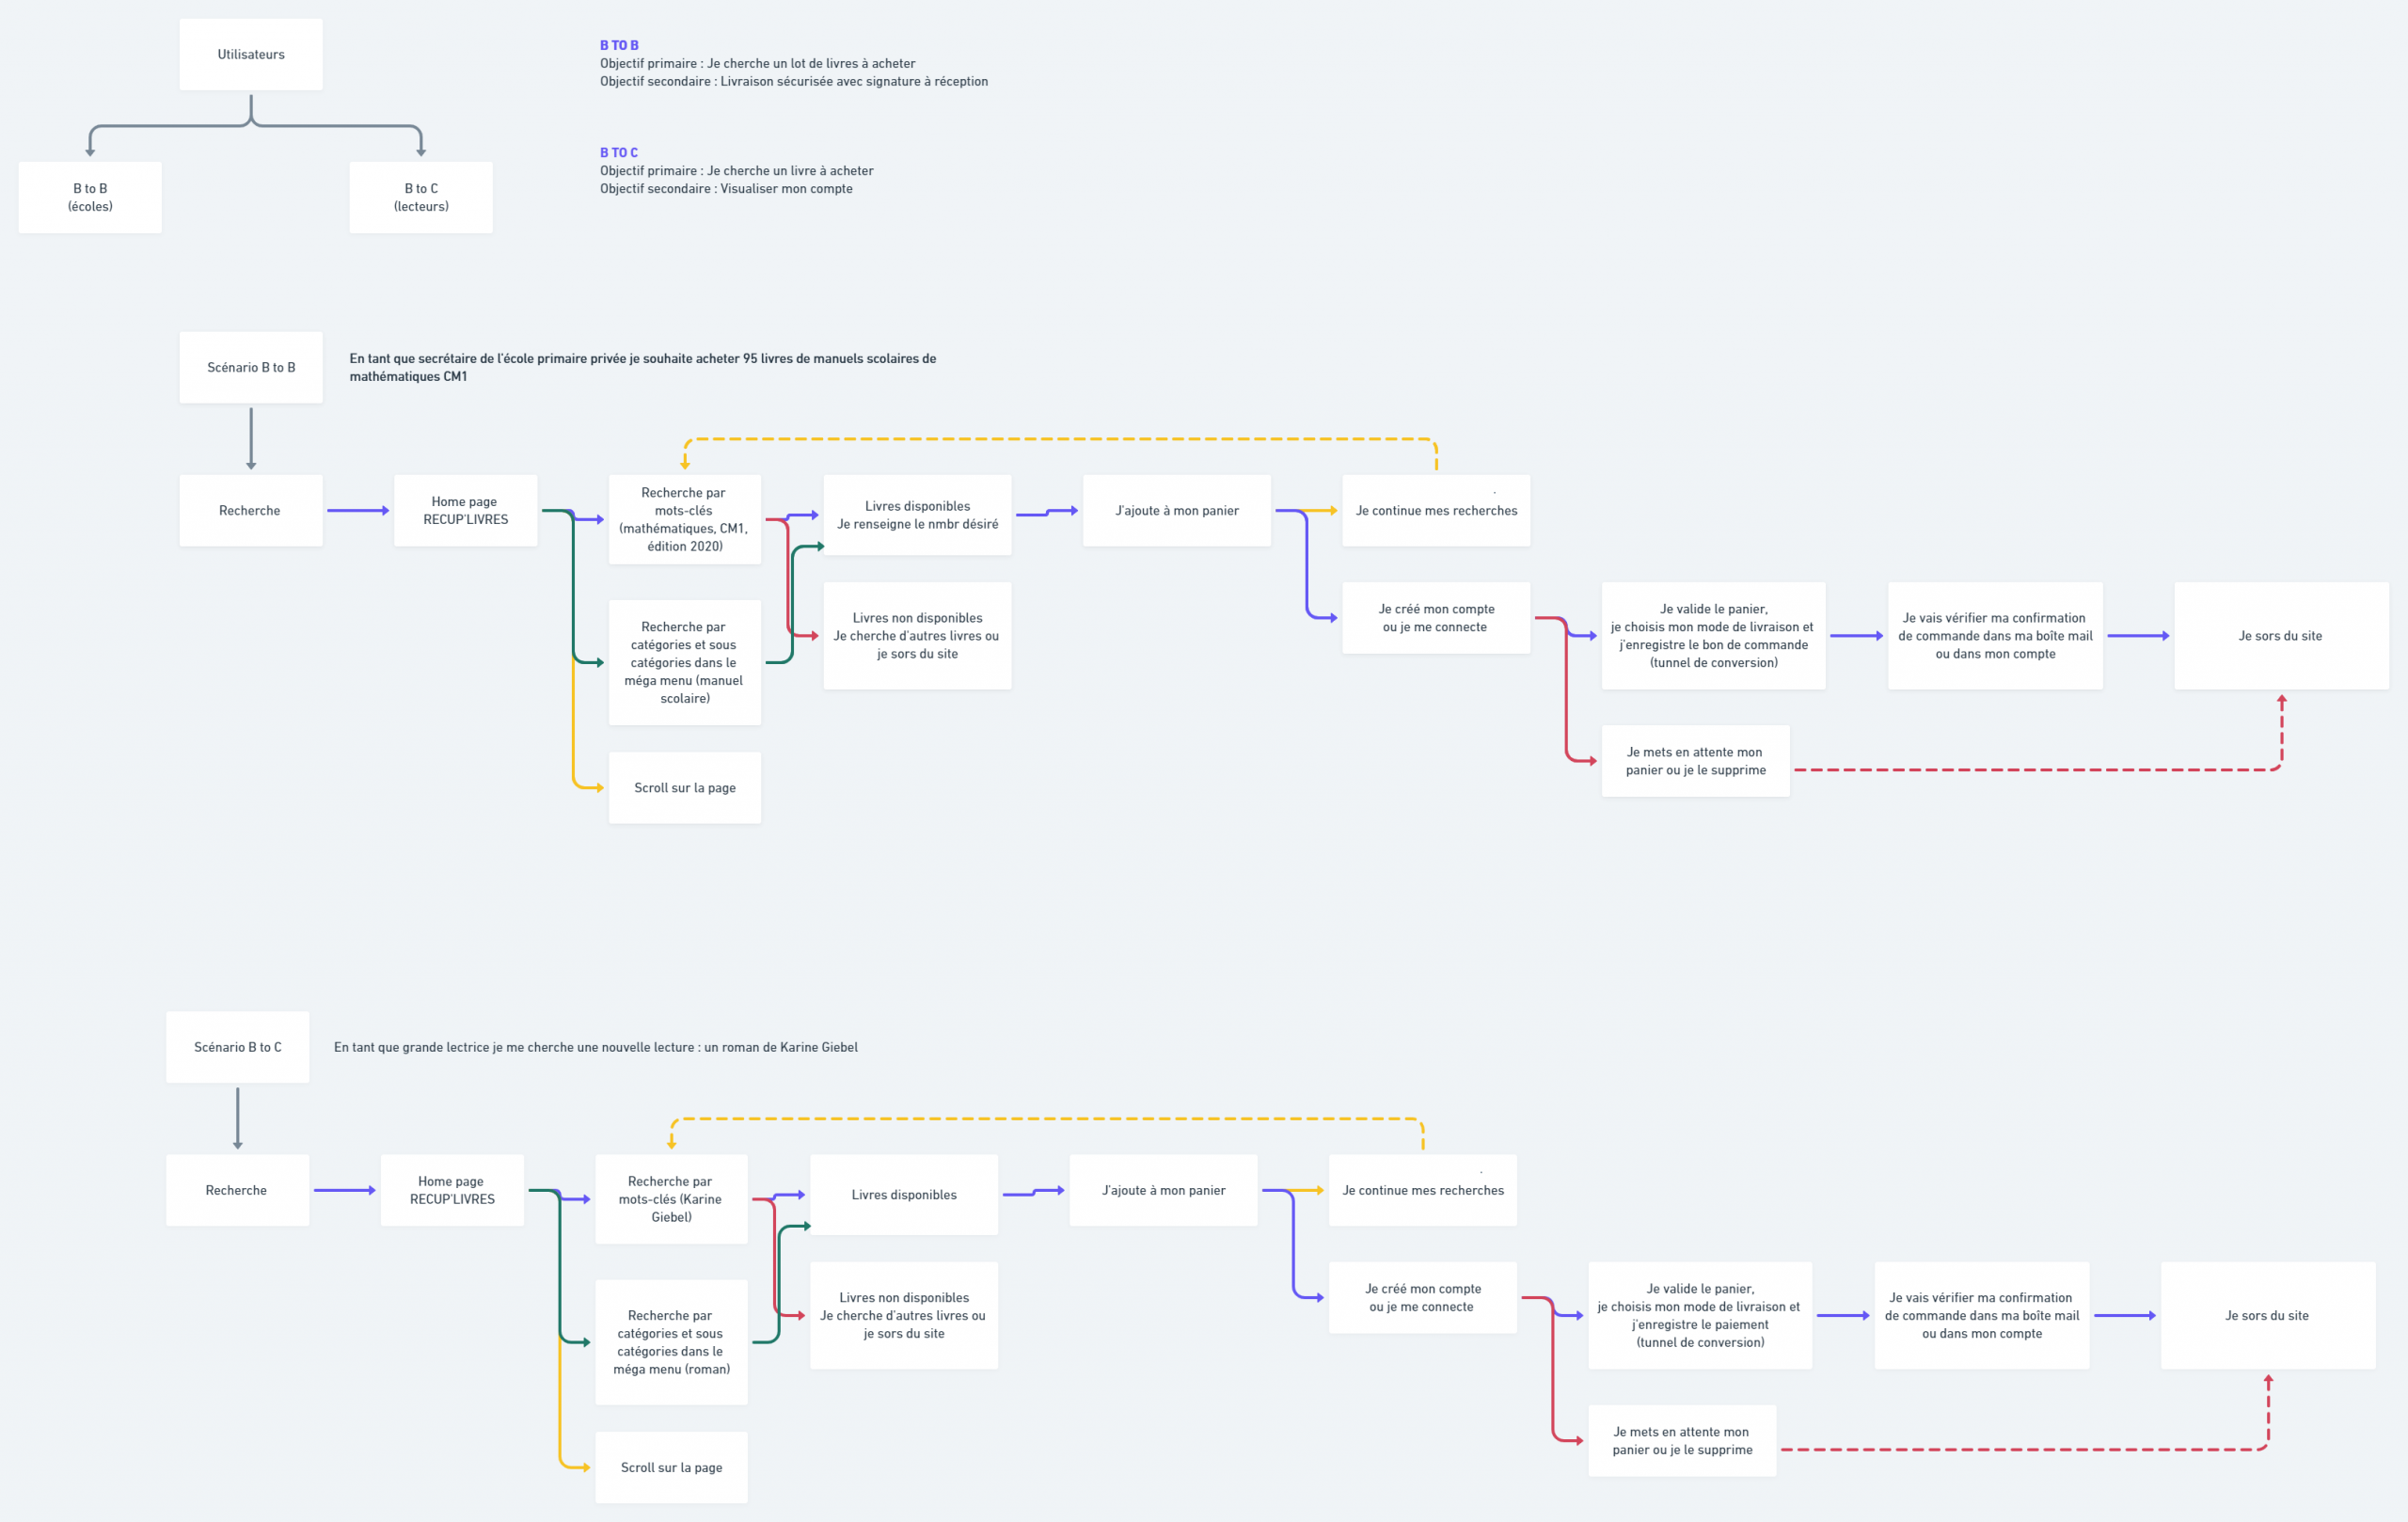The image size is (2408, 1522).
Task: Click 'Objectif secondaire : Visualiser mon compte' line
Action: 726,188
